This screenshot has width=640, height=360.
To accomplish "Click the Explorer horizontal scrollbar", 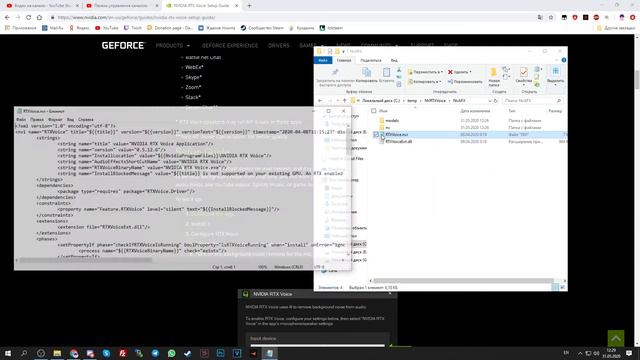I will pyautogui.click(x=463, y=280).
